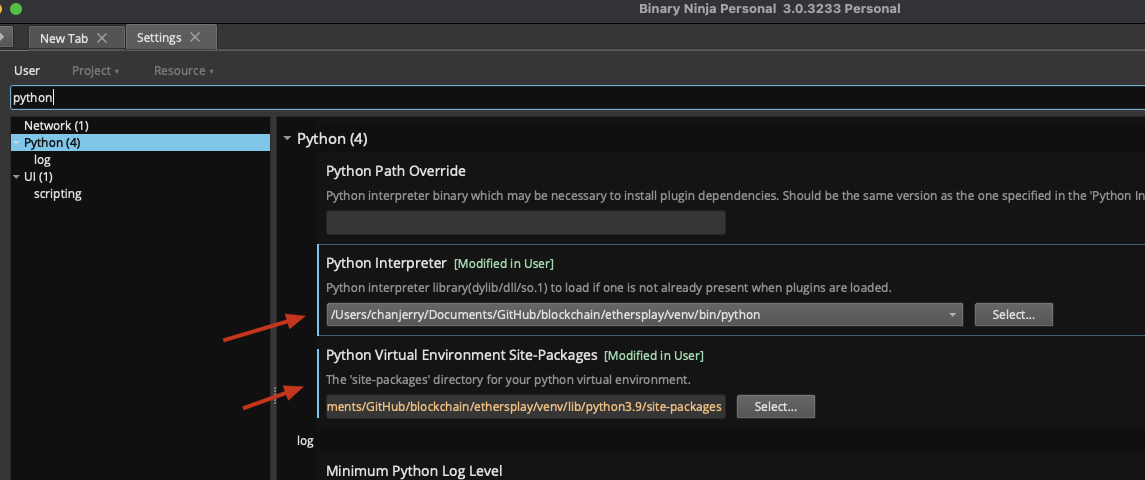Open the Project scope dropdown

pyautogui.click(x=96, y=71)
